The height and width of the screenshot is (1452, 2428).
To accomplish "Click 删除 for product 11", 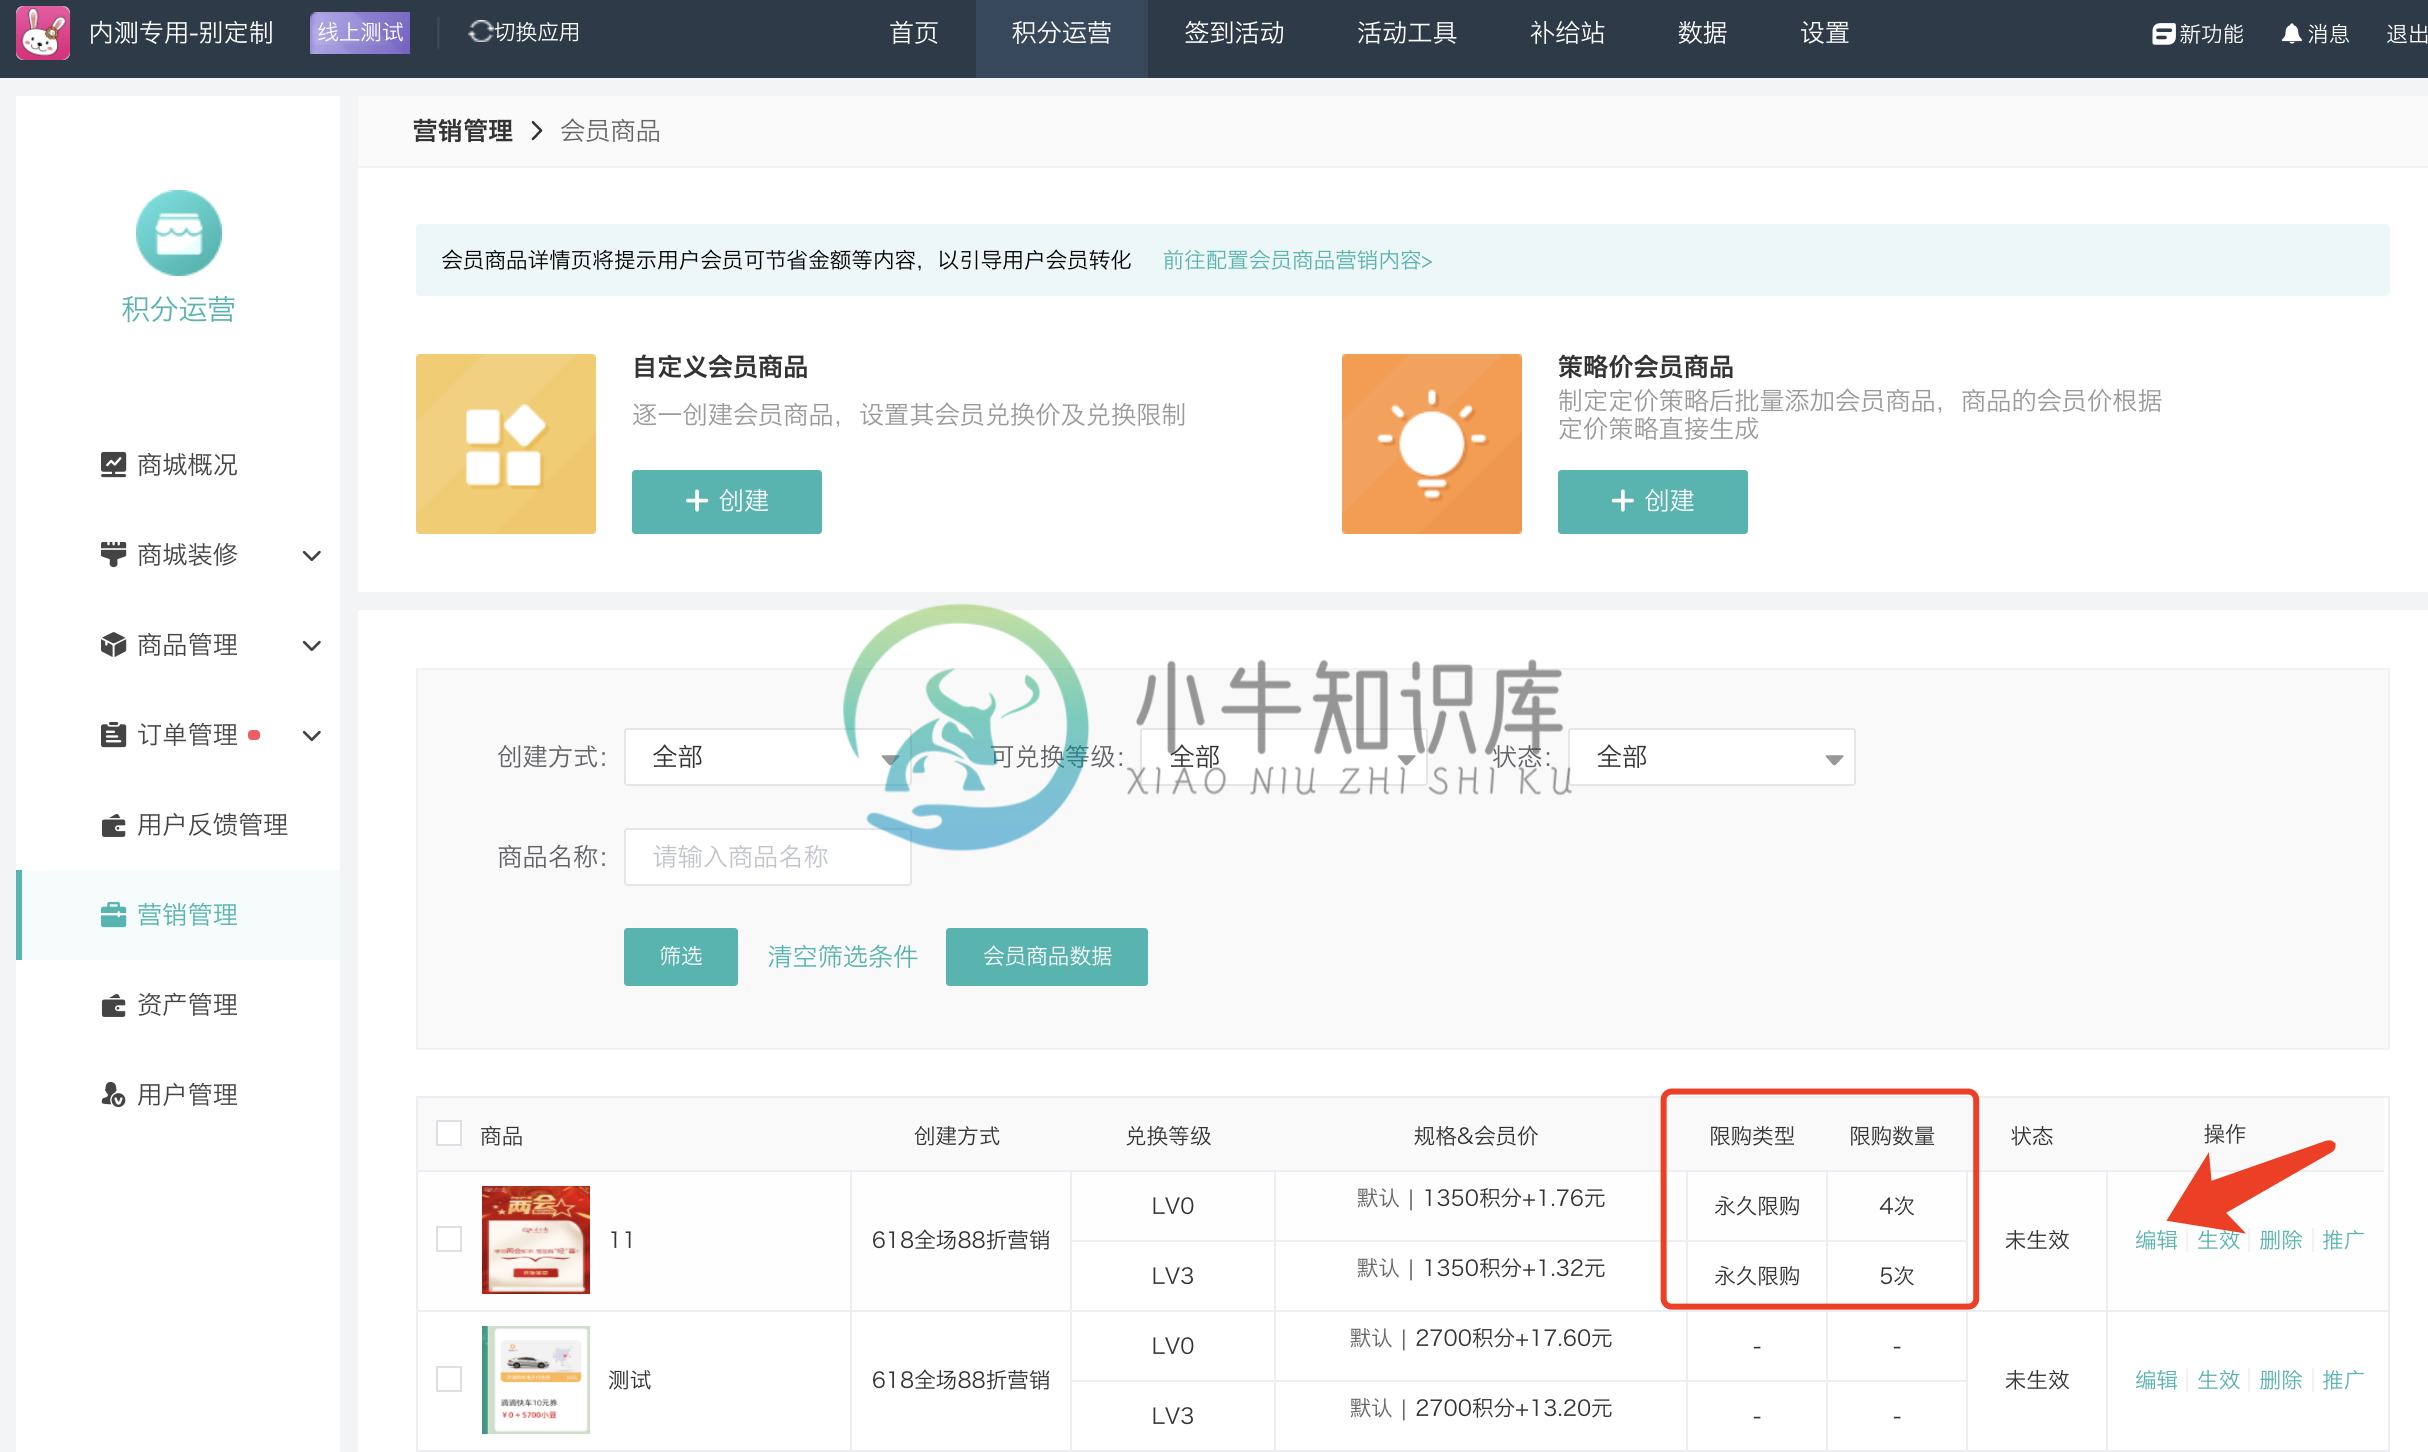I will pyautogui.click(x=2280, y=1240).
